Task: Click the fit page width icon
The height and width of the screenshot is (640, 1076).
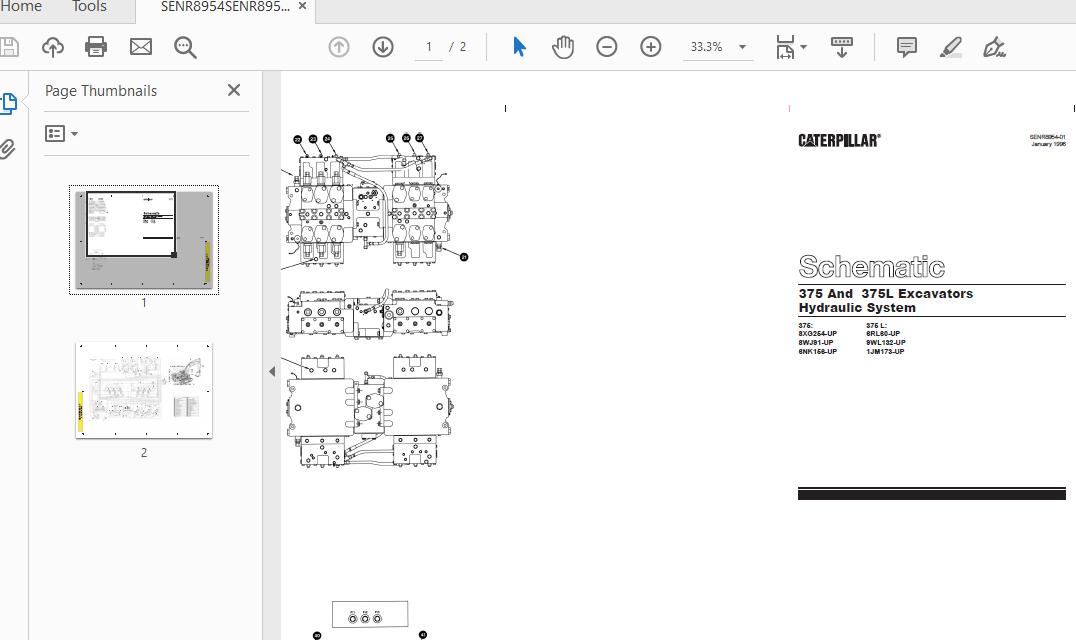Action: pos(785,47)
